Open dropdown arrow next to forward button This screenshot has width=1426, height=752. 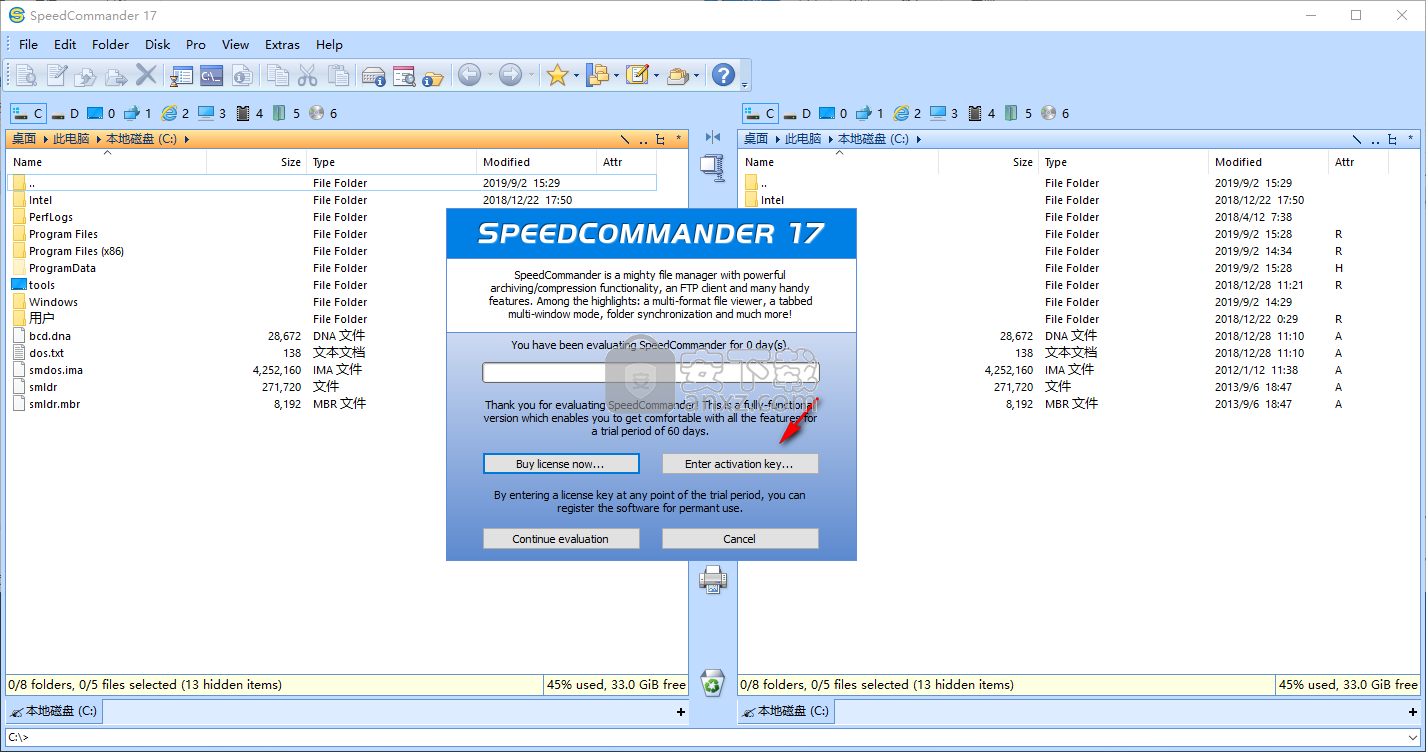[531, 75]
